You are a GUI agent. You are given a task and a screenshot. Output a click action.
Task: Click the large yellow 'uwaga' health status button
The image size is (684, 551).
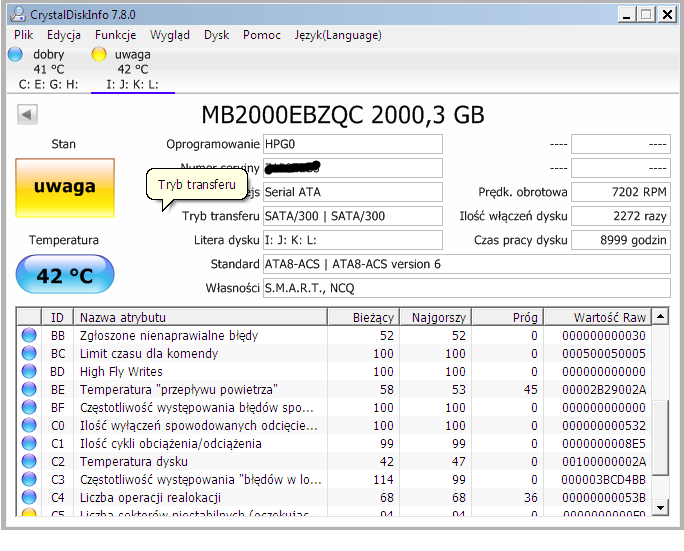pyautogui.click(x=65, y=188)
